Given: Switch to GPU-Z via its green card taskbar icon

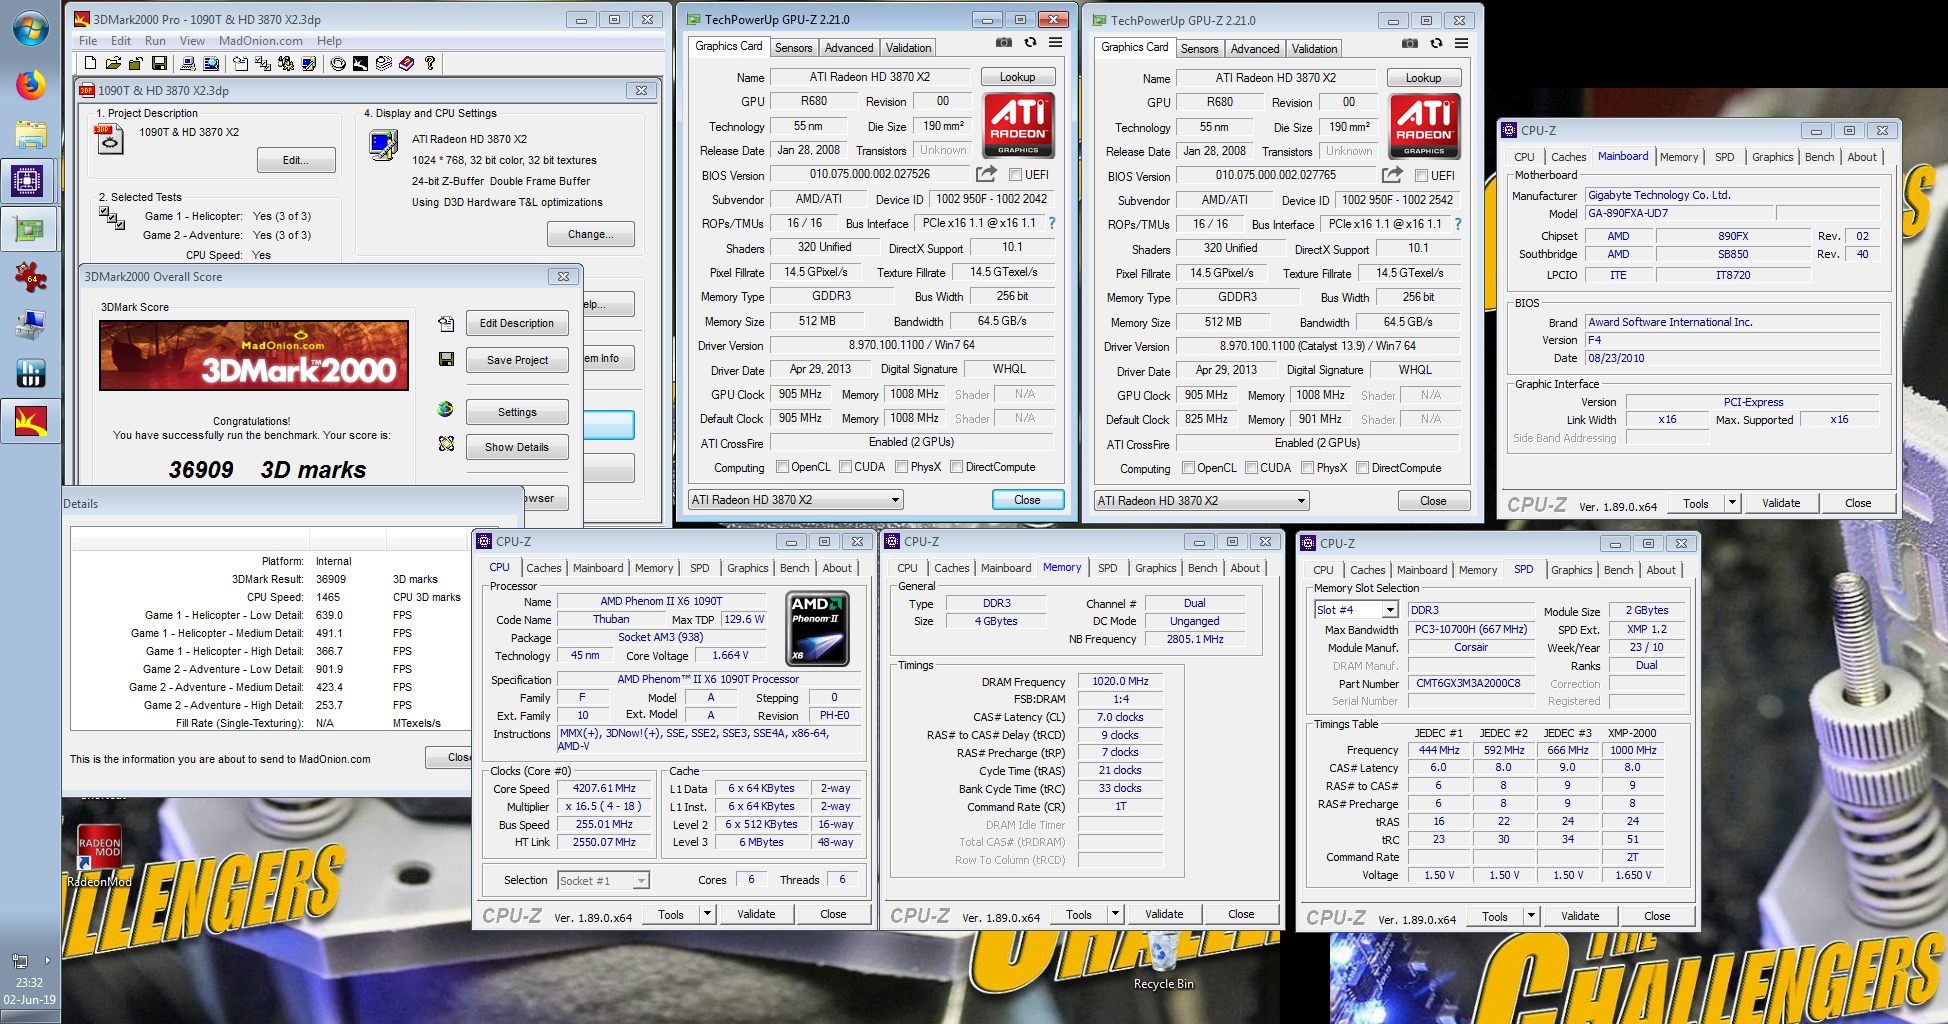Looking at the screenshot, I should 29,229.
